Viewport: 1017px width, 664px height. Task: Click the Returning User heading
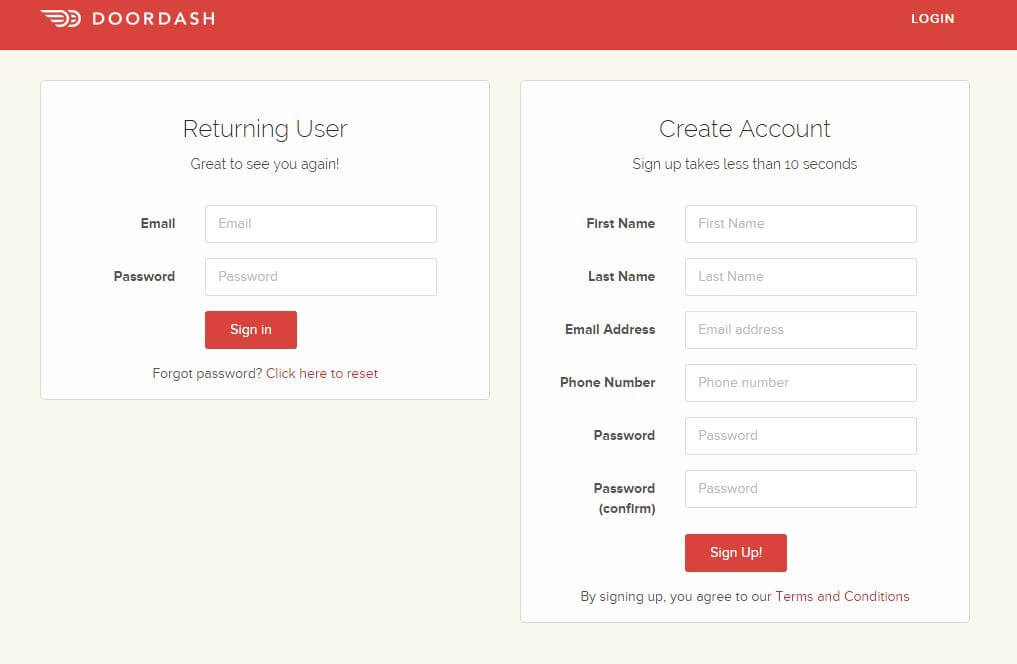[x=264, y=128]
